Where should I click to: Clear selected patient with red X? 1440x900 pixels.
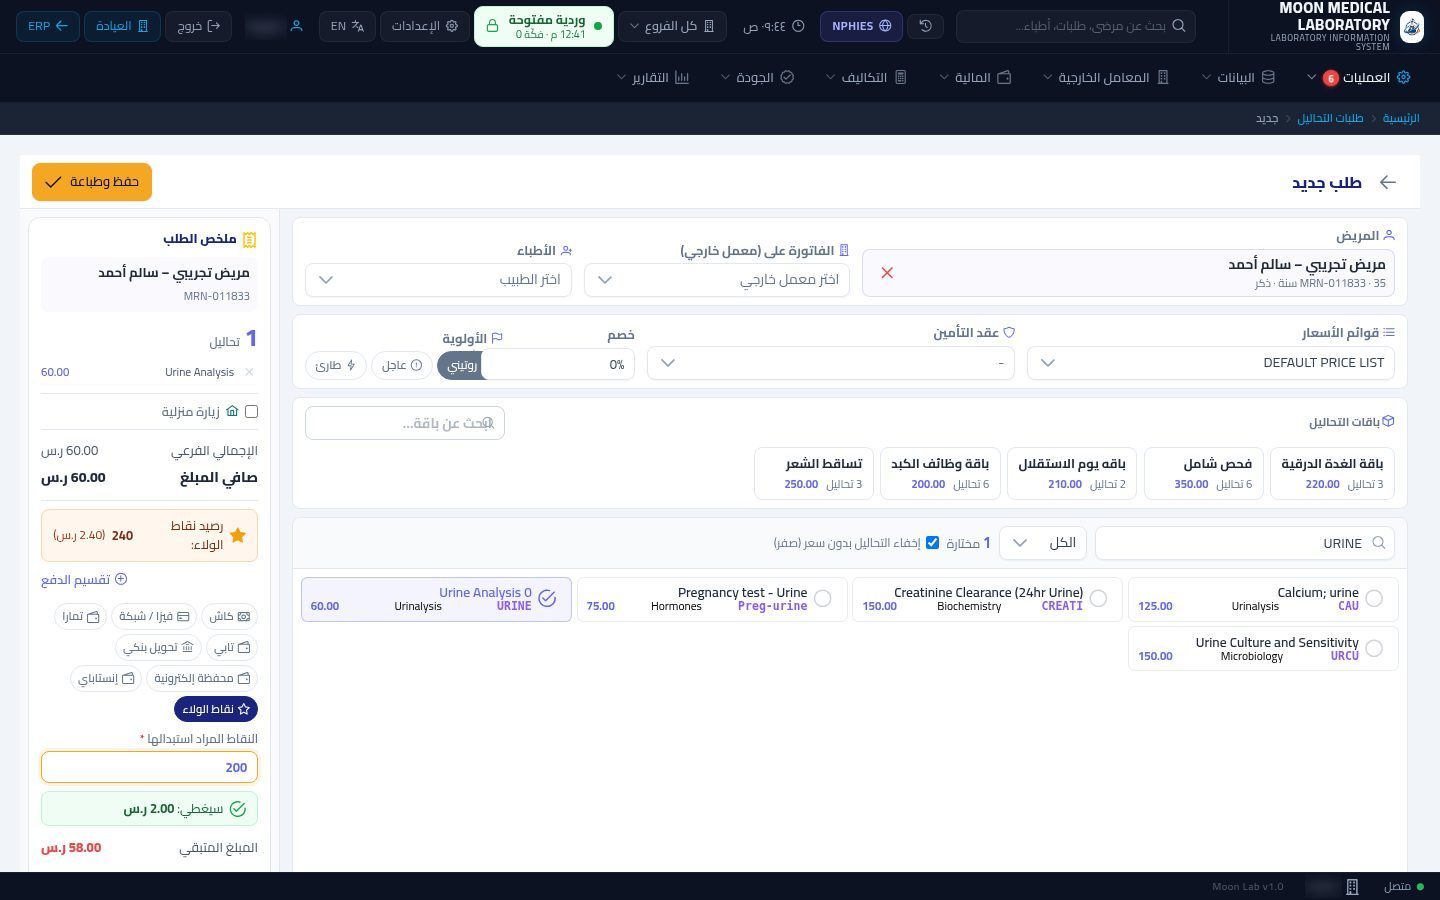tap(887, 273)
